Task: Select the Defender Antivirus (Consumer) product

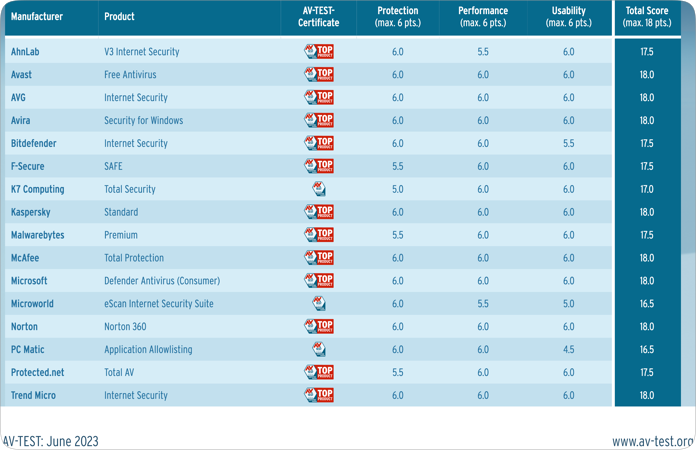Action: coord(161,281)
